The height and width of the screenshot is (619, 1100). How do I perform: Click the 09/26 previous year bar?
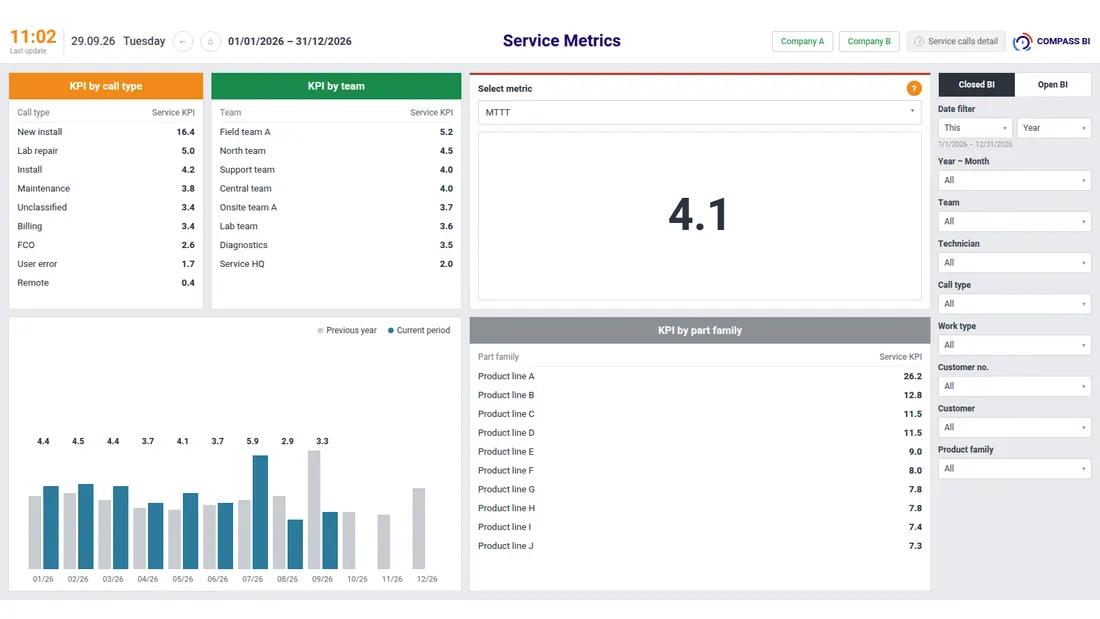(x=314, y=510)
